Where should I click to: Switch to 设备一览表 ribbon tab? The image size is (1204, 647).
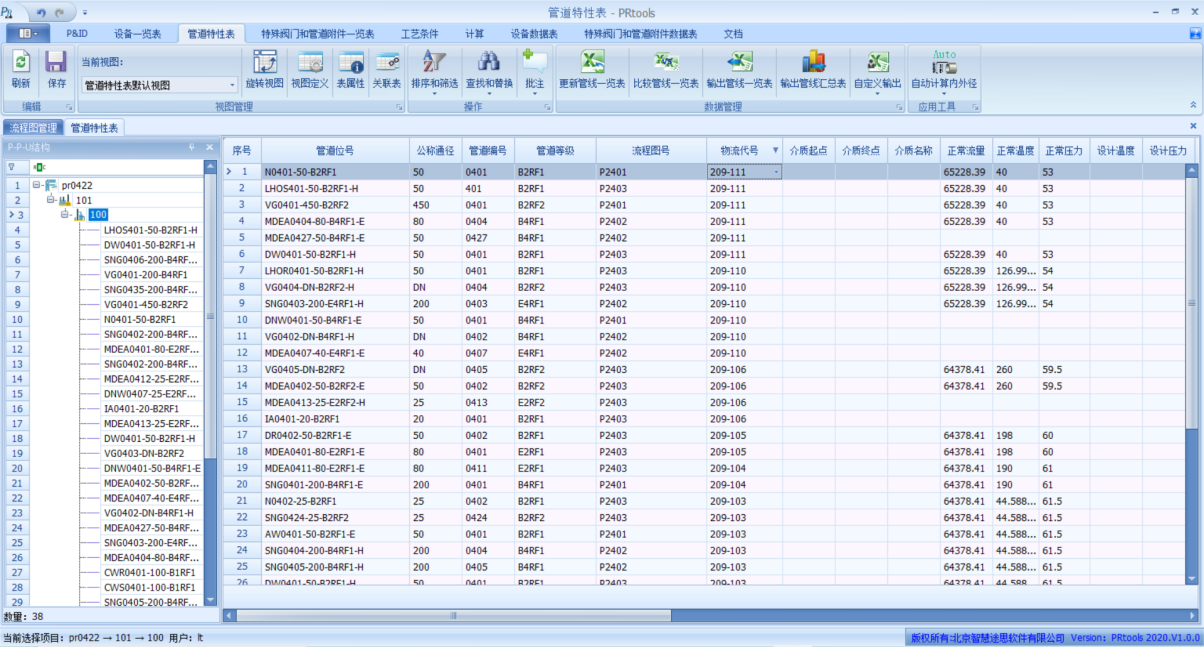[137, 33]
